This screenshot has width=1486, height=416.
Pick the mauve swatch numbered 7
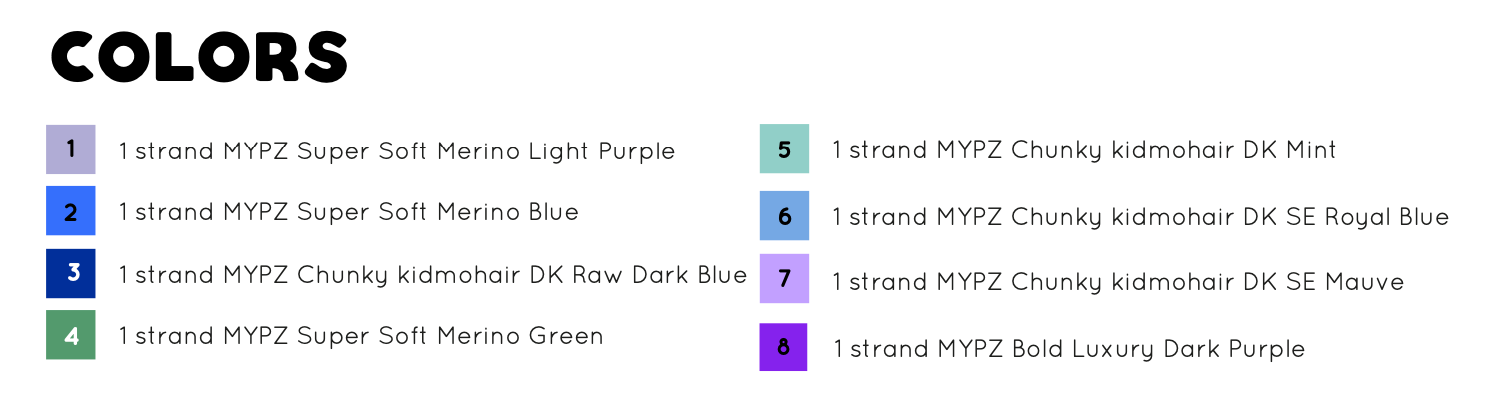click(784, 279)
